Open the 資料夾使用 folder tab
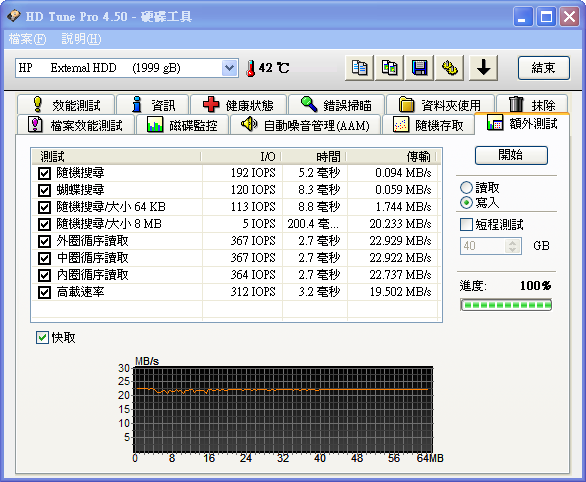 click(x=440, y=105)
